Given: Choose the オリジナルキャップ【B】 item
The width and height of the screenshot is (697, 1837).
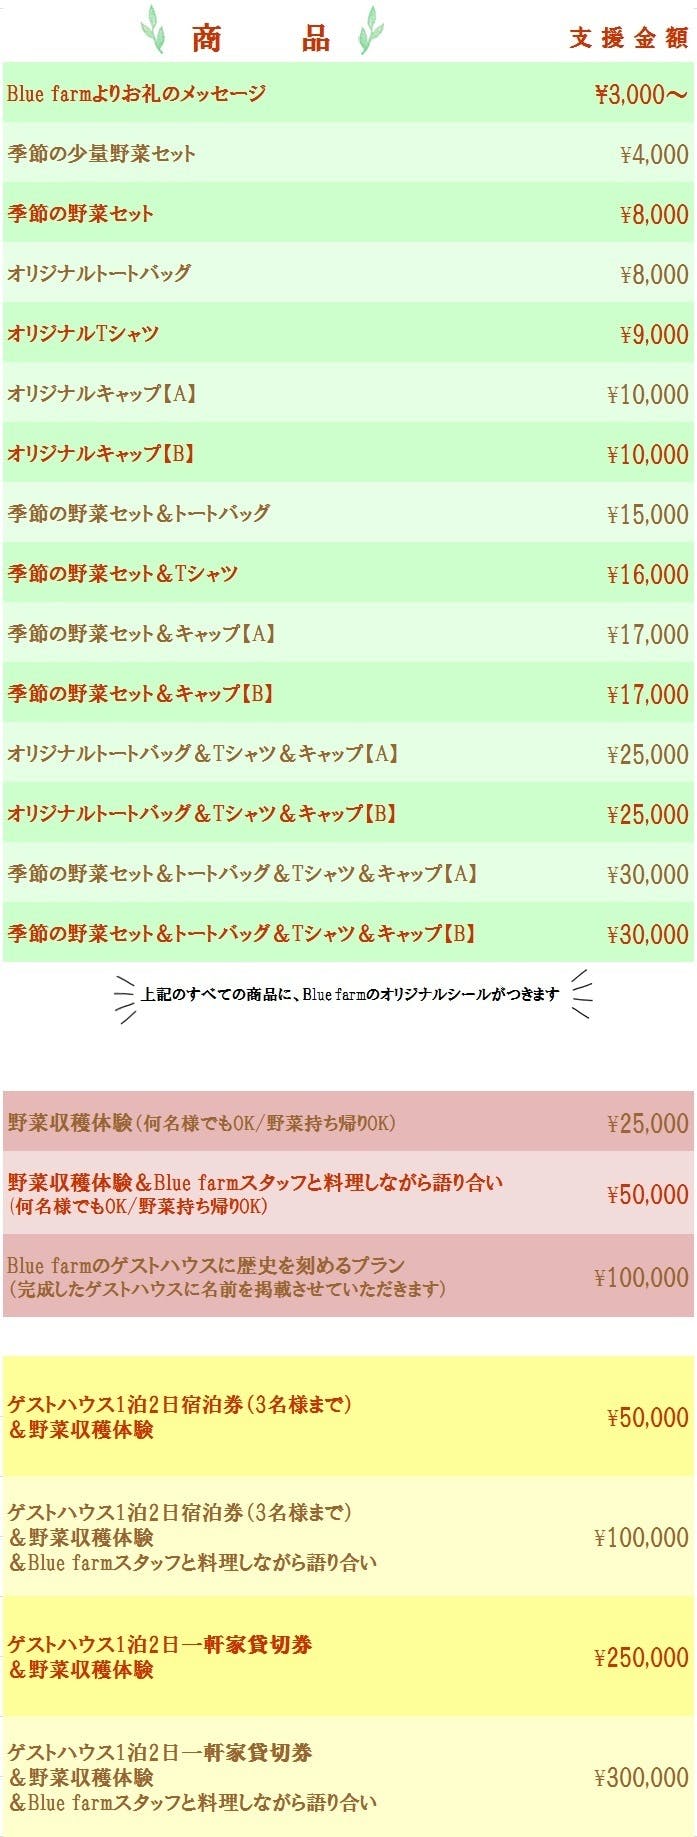Looking at the screenshot, I should 102,453.
